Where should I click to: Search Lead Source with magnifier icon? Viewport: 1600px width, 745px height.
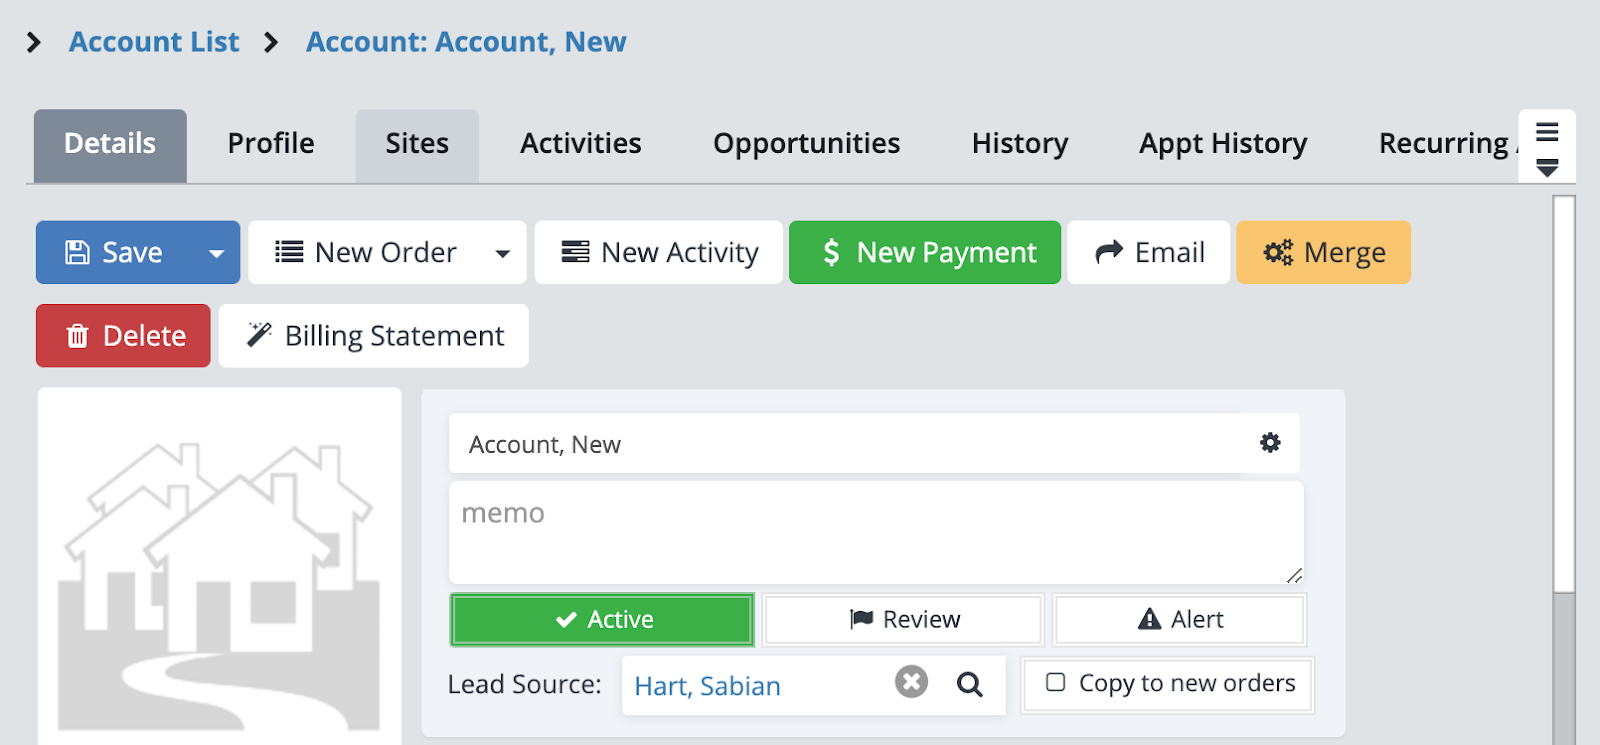pos(969,684)
